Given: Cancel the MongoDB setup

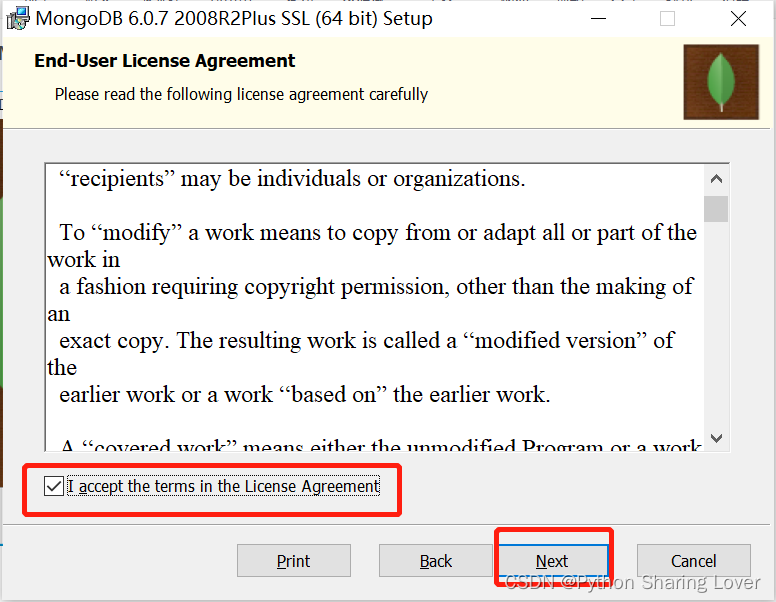Looking at the screenshot, I should [693, 561].
